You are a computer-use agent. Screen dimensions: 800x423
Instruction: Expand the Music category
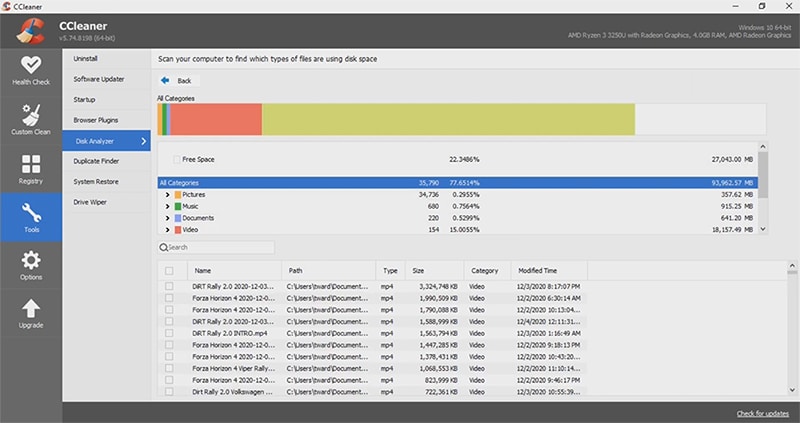(167, 207)
